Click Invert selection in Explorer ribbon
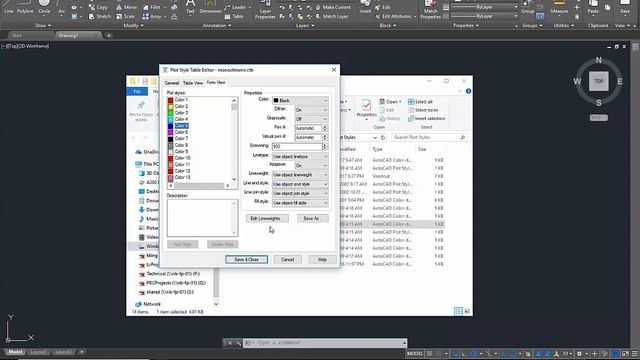 (426, 118)
